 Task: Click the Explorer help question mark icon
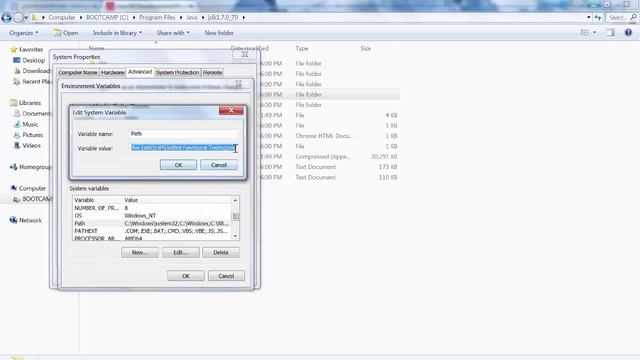pyautogui.click(x=628, y=33)
